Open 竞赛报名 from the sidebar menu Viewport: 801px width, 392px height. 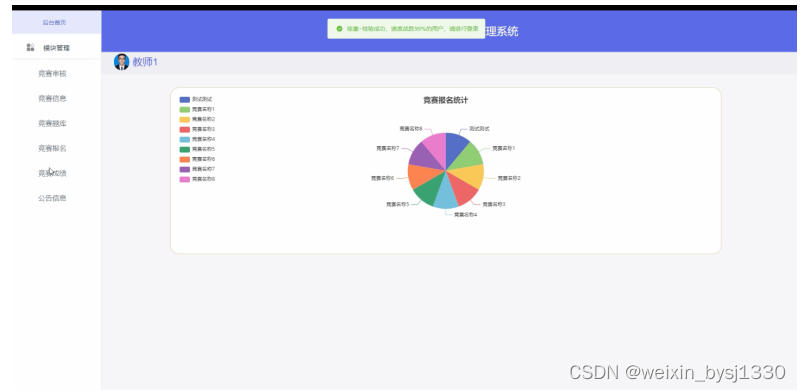coord(52,148)
